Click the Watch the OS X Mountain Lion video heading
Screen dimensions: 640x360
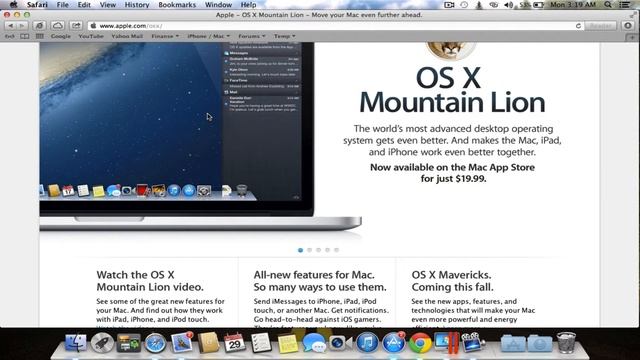pyautogui.click(x=150, y=281)
